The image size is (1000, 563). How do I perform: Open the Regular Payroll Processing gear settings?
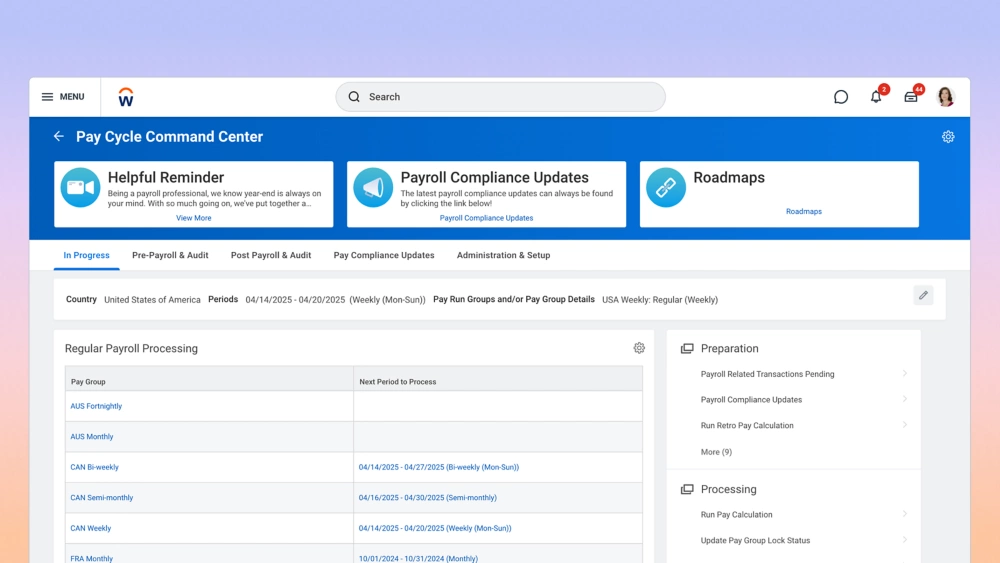[639, 348]
